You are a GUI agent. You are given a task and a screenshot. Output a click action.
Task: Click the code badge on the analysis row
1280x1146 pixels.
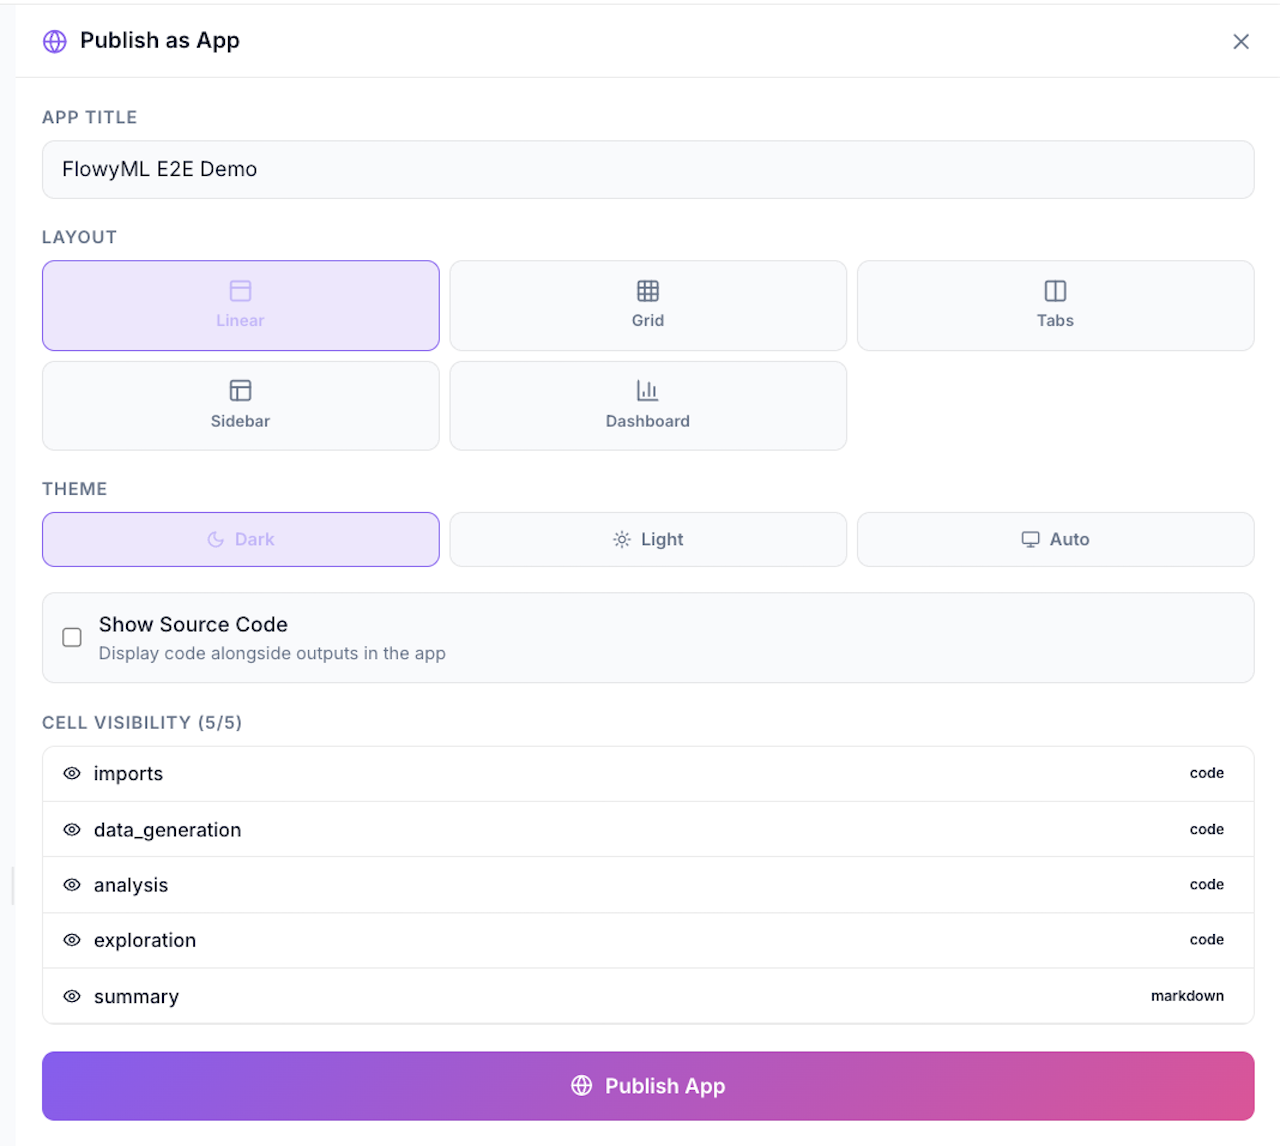[x=1206, y=884]
